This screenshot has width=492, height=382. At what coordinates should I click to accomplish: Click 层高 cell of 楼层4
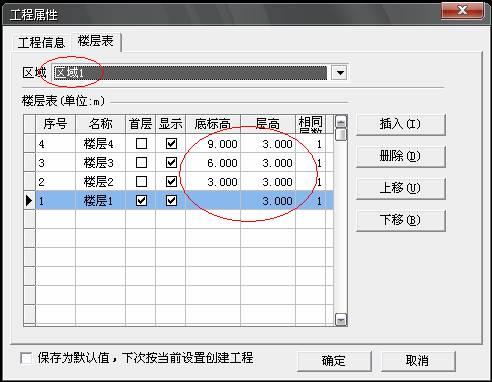268,144
